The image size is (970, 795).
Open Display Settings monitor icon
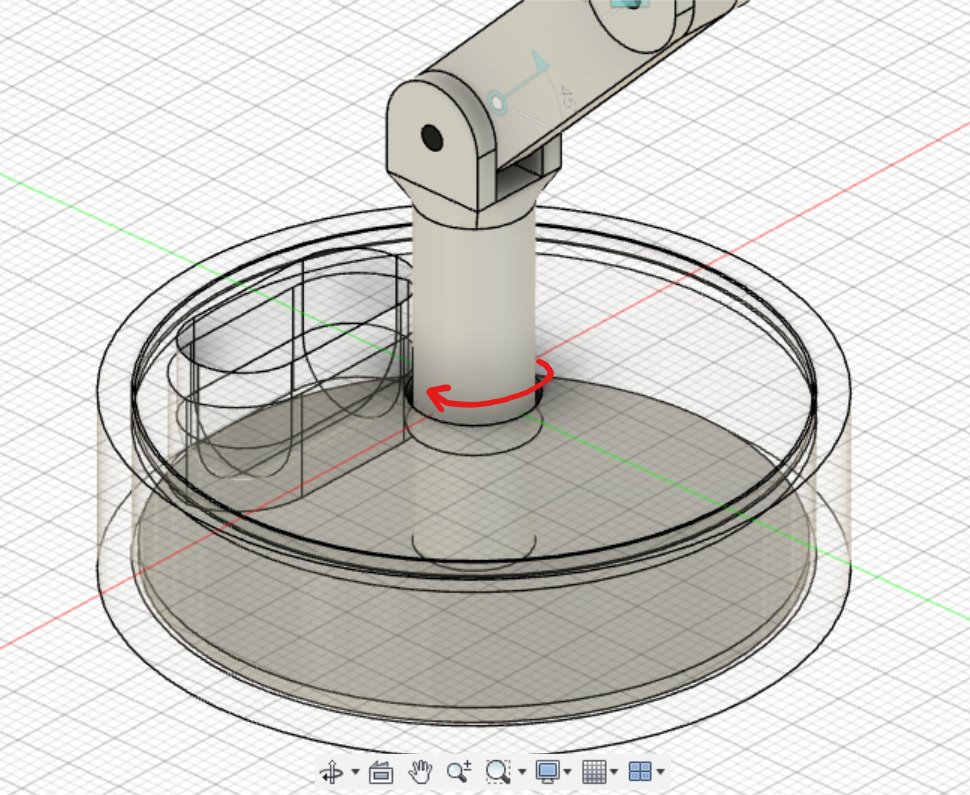point(547,772)
